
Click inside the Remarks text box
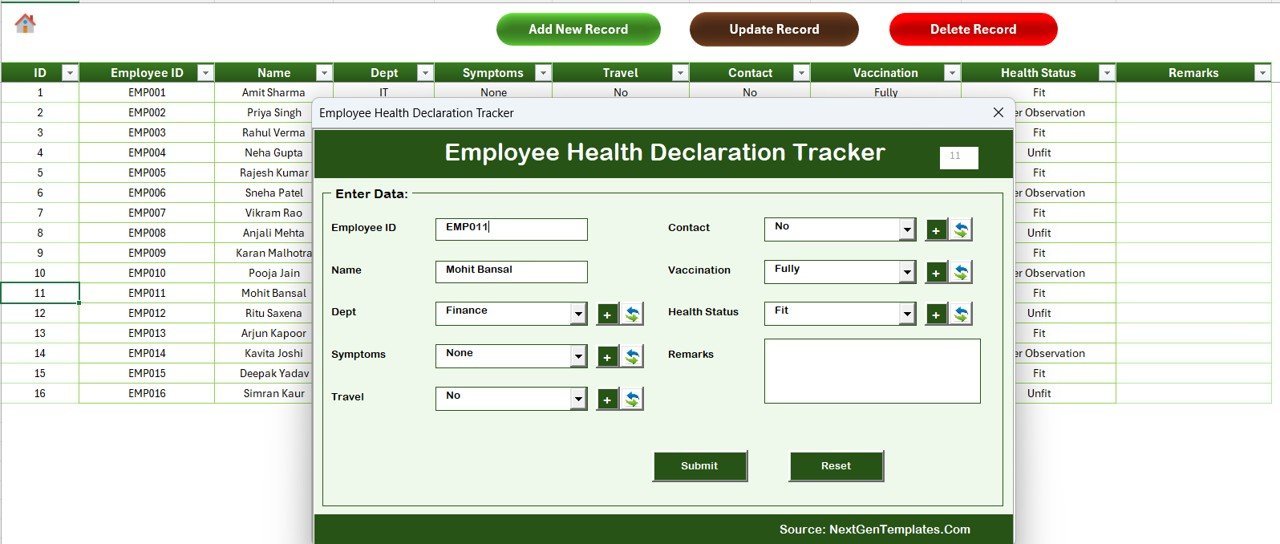872,371
